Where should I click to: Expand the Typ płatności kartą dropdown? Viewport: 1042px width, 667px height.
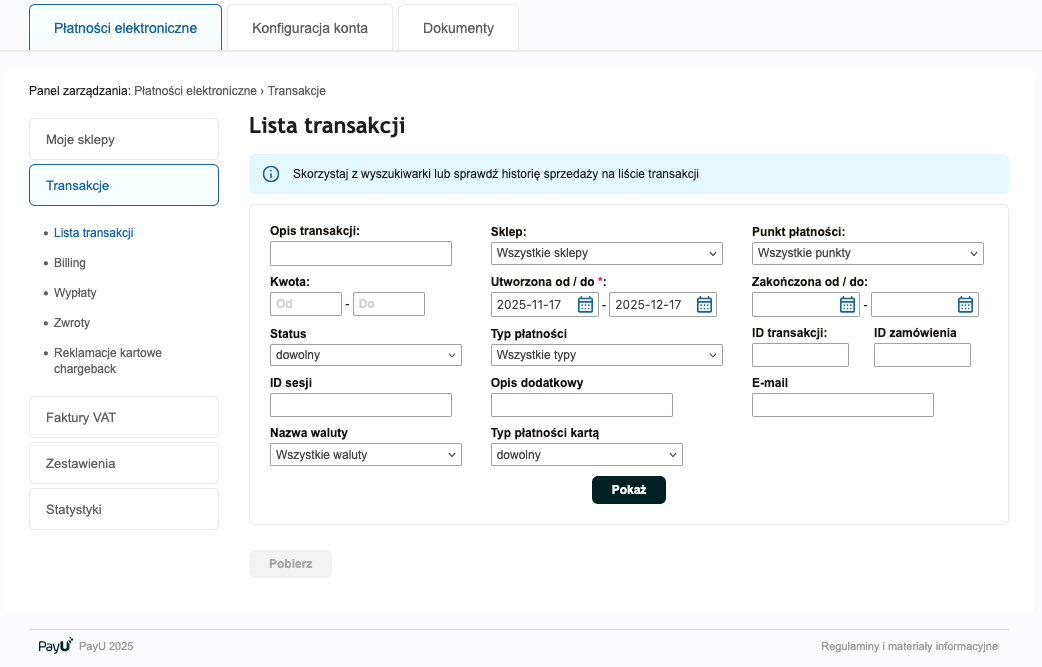coord(586,455)
